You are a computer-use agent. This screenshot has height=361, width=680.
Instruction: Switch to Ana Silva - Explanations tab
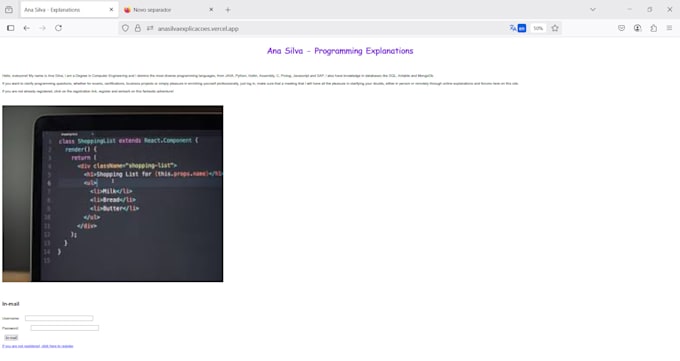(x=69, y=10)
